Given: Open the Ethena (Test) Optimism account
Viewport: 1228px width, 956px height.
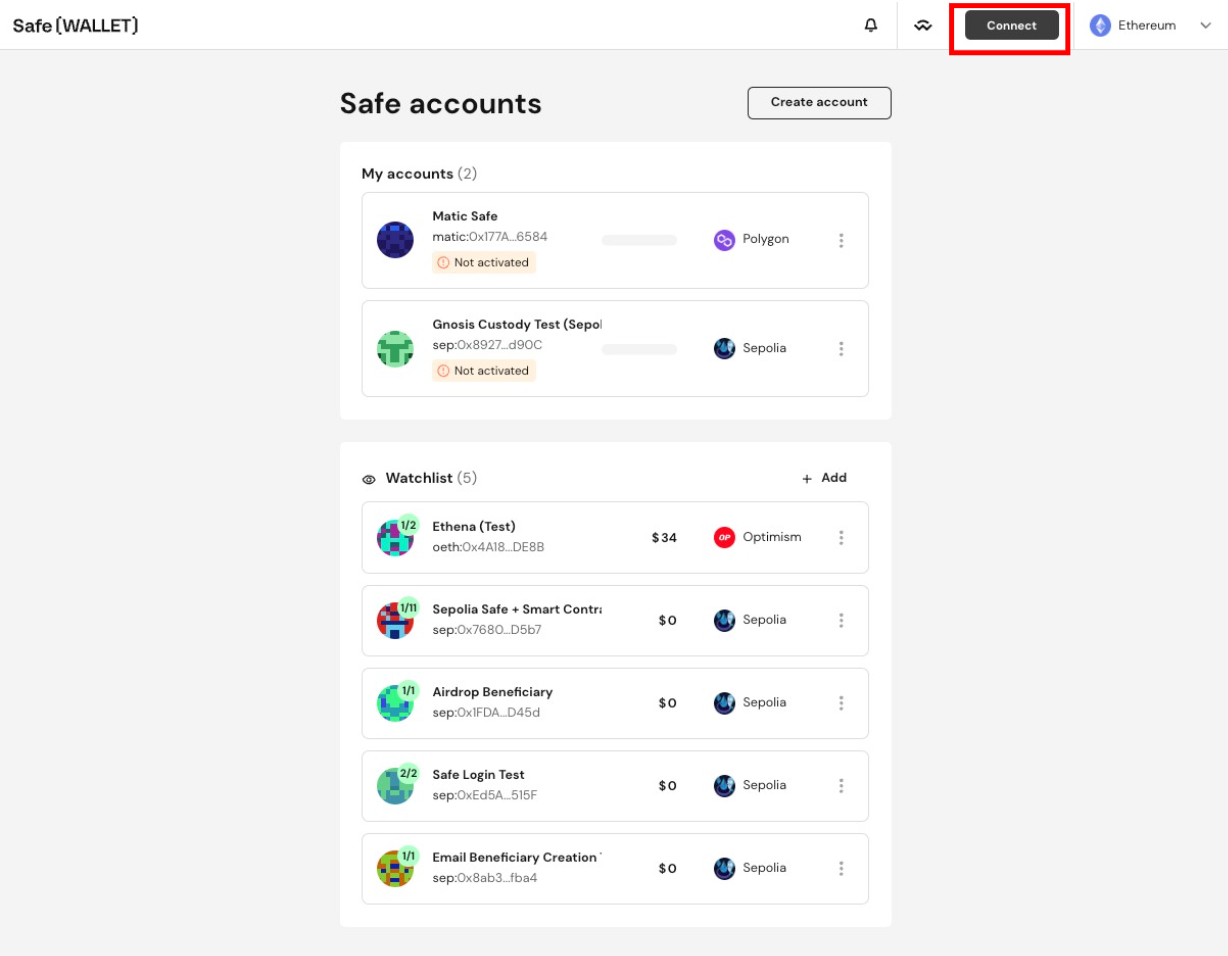Looking at the screenshot, I should coord(615,537).
